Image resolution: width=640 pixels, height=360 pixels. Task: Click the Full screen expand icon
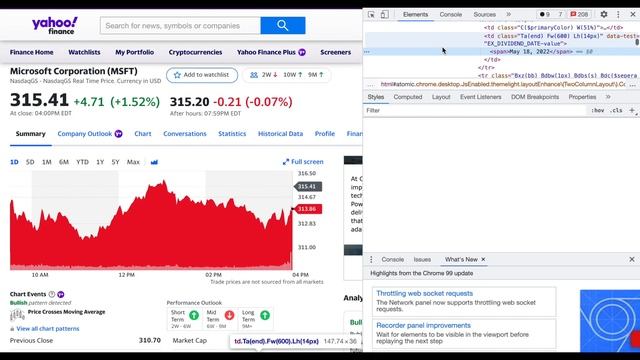pyautogui.click(x=286, y=162)
